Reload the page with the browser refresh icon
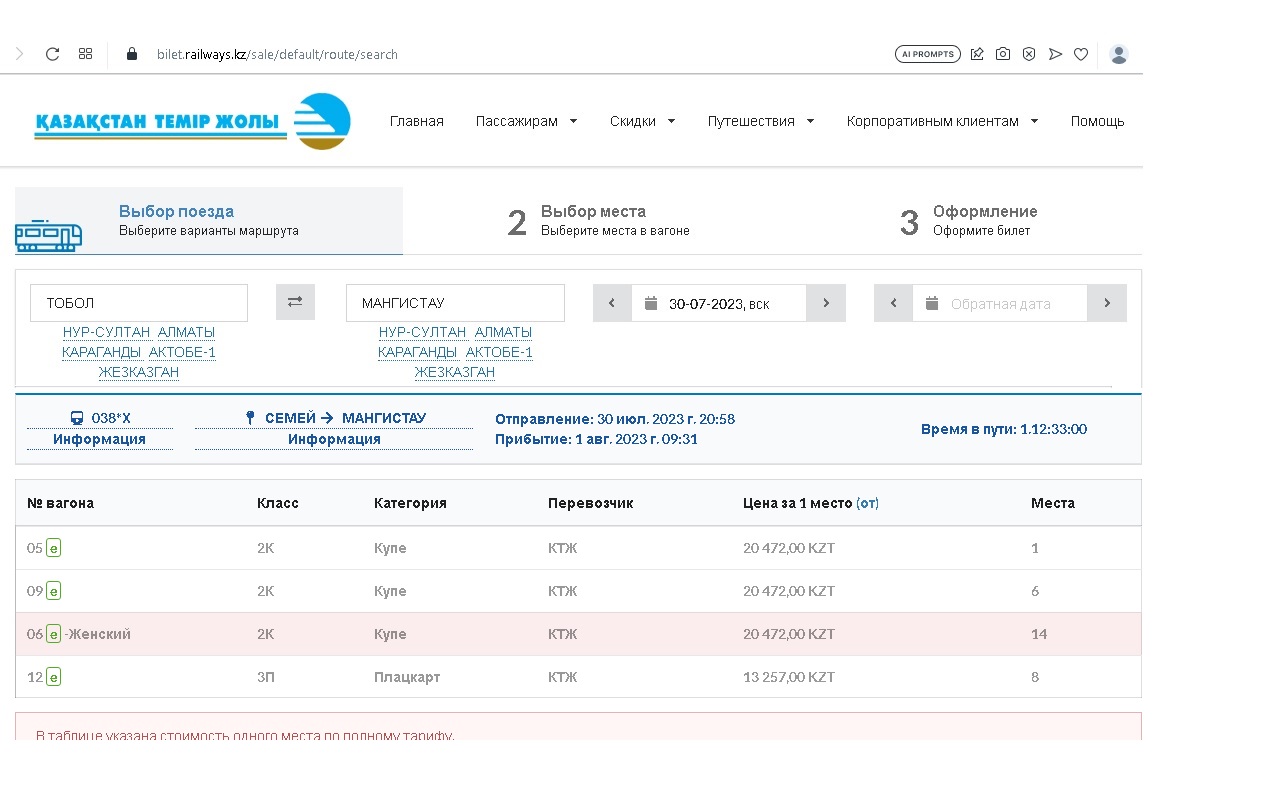This screenshot has height=800, width=1280. 53,54
